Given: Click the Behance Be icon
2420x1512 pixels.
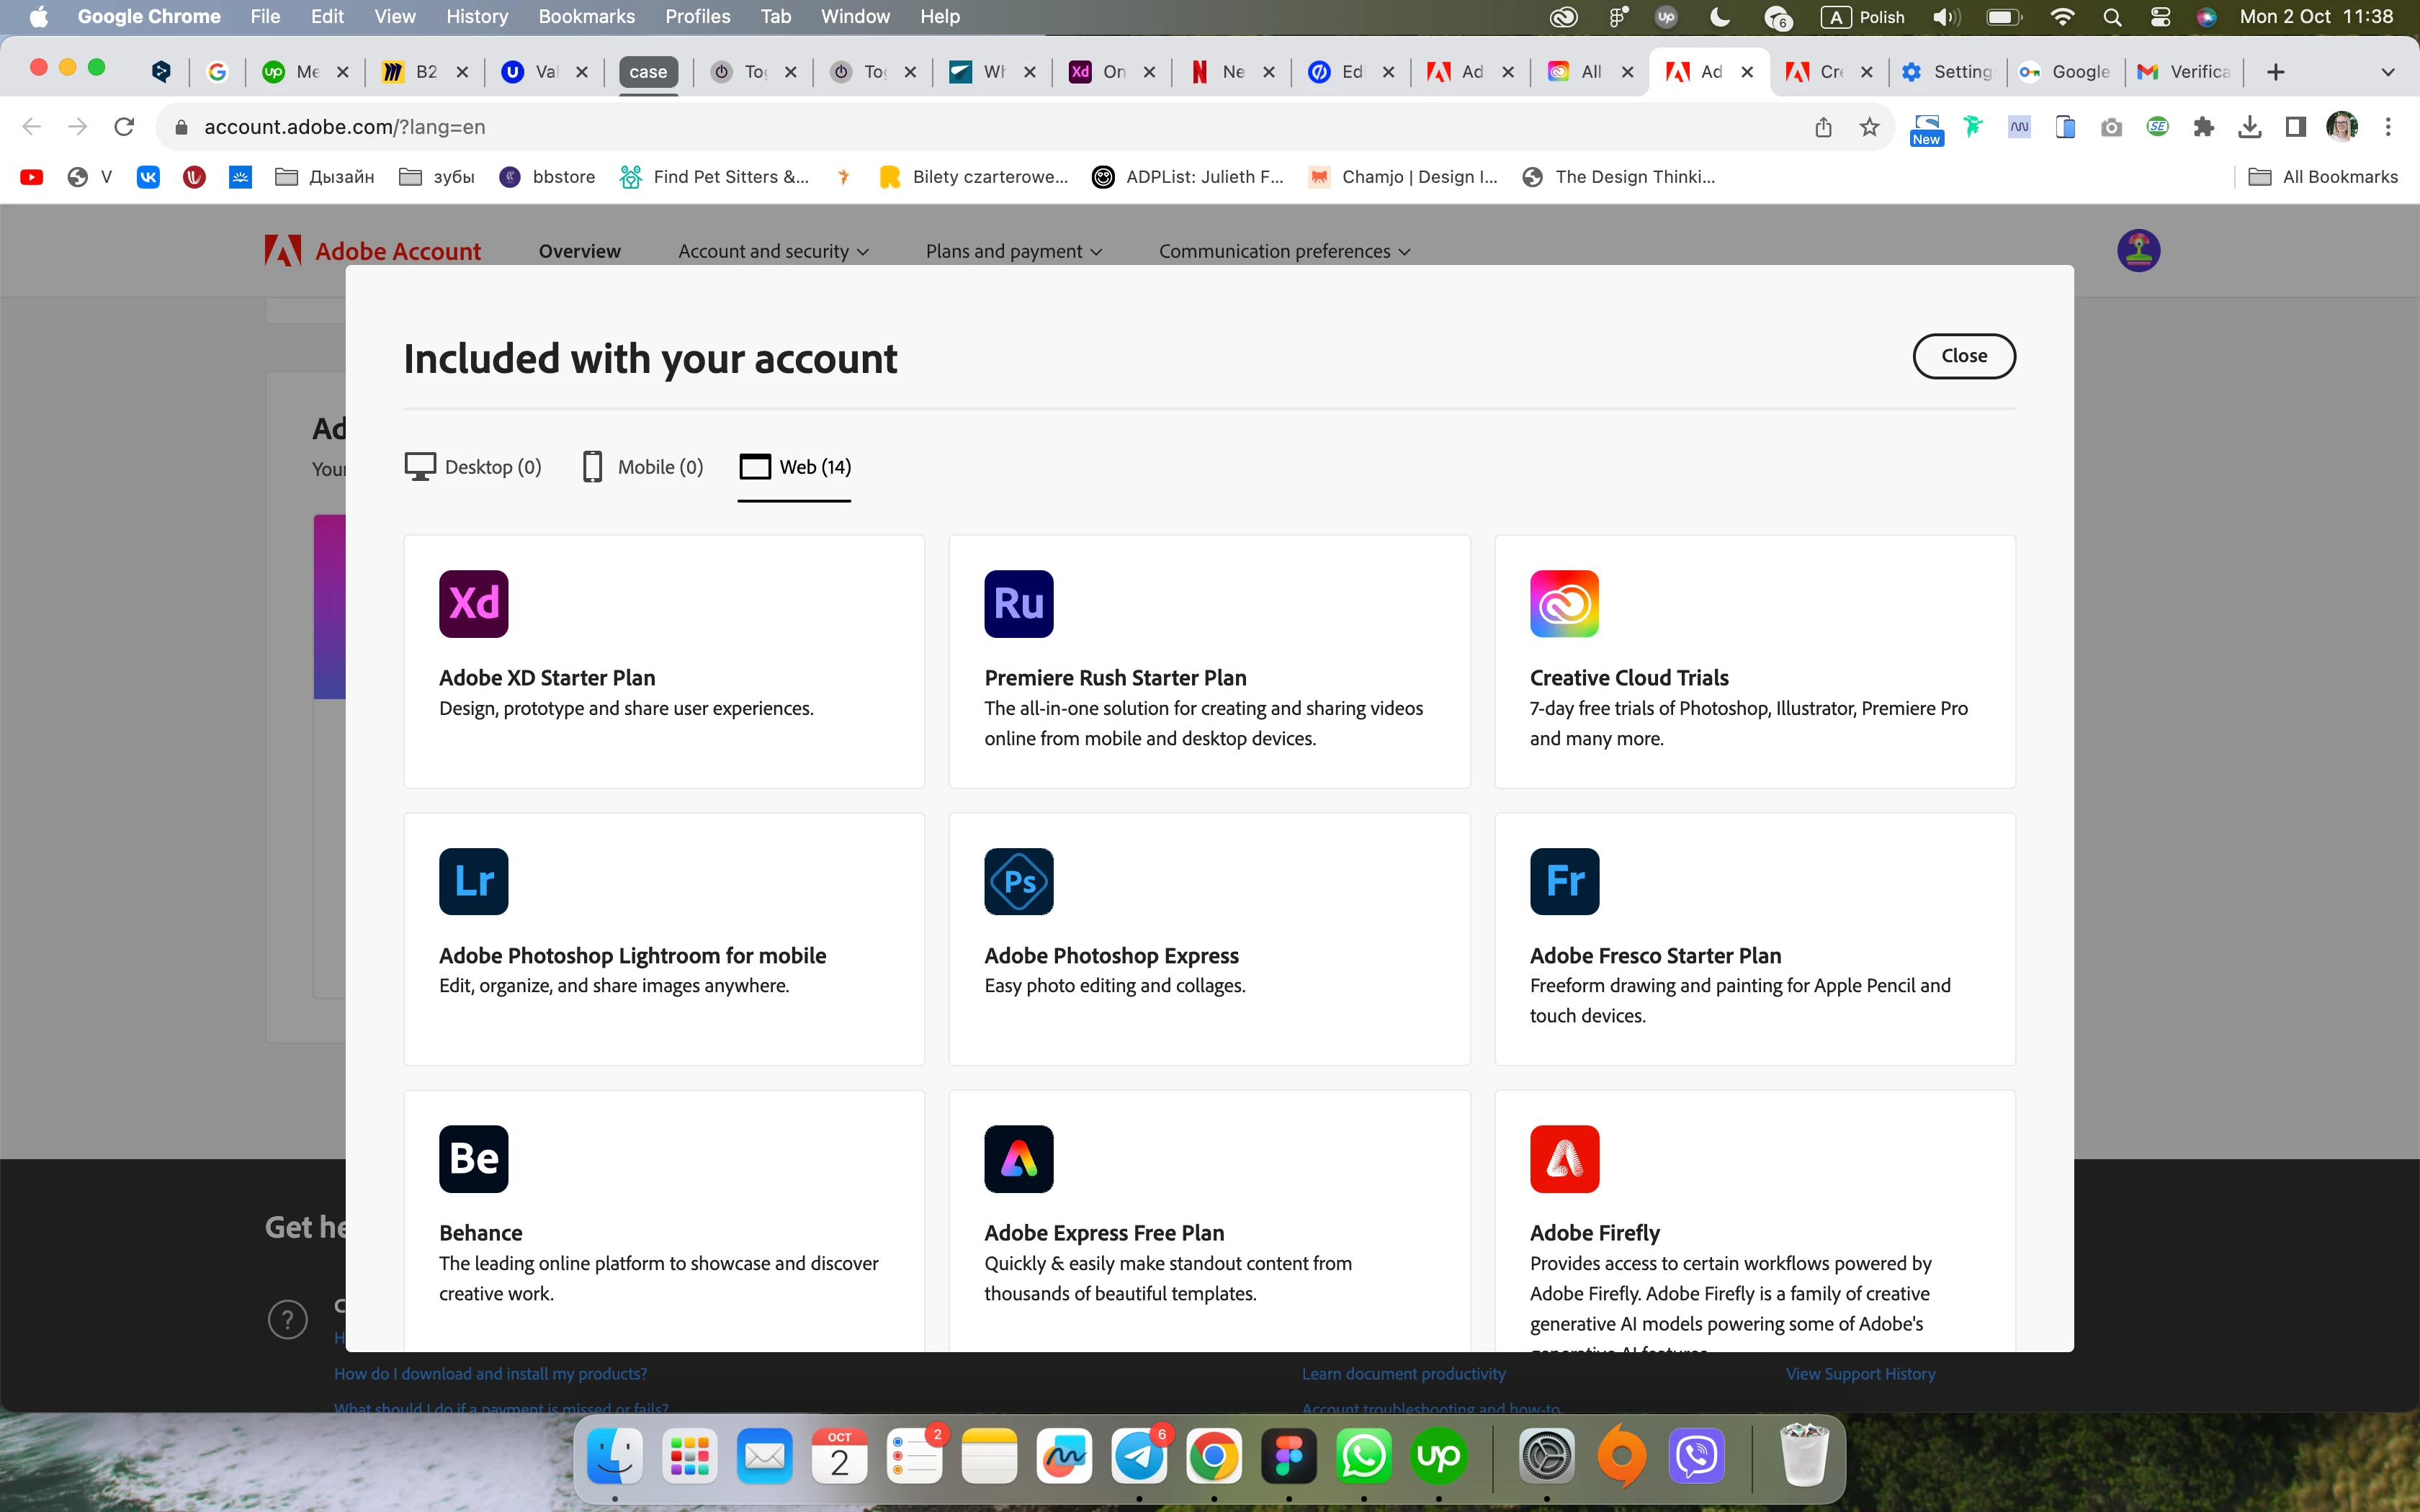Looking at the screenshot, I should point(473,1159).
